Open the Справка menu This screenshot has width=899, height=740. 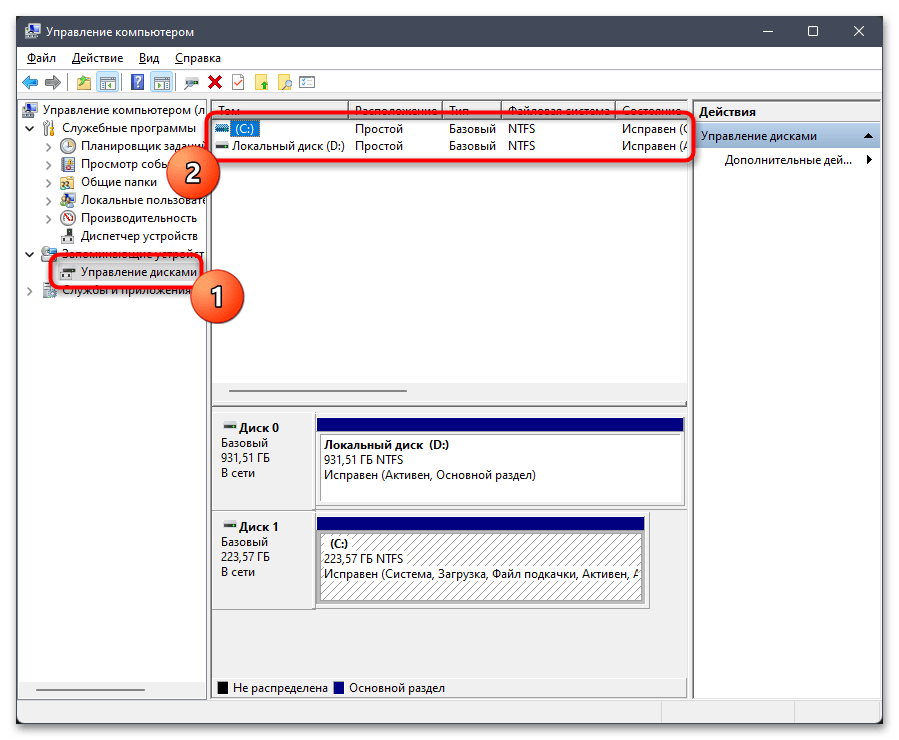(x=197, y=58)
